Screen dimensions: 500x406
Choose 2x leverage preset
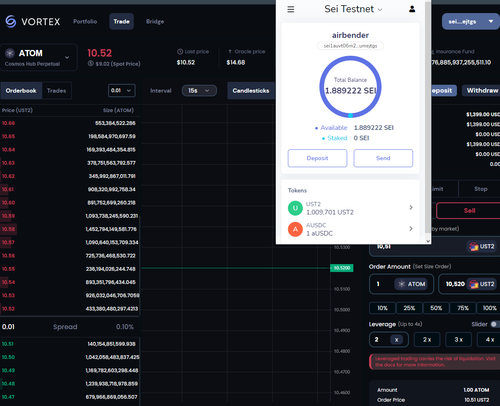427,340
